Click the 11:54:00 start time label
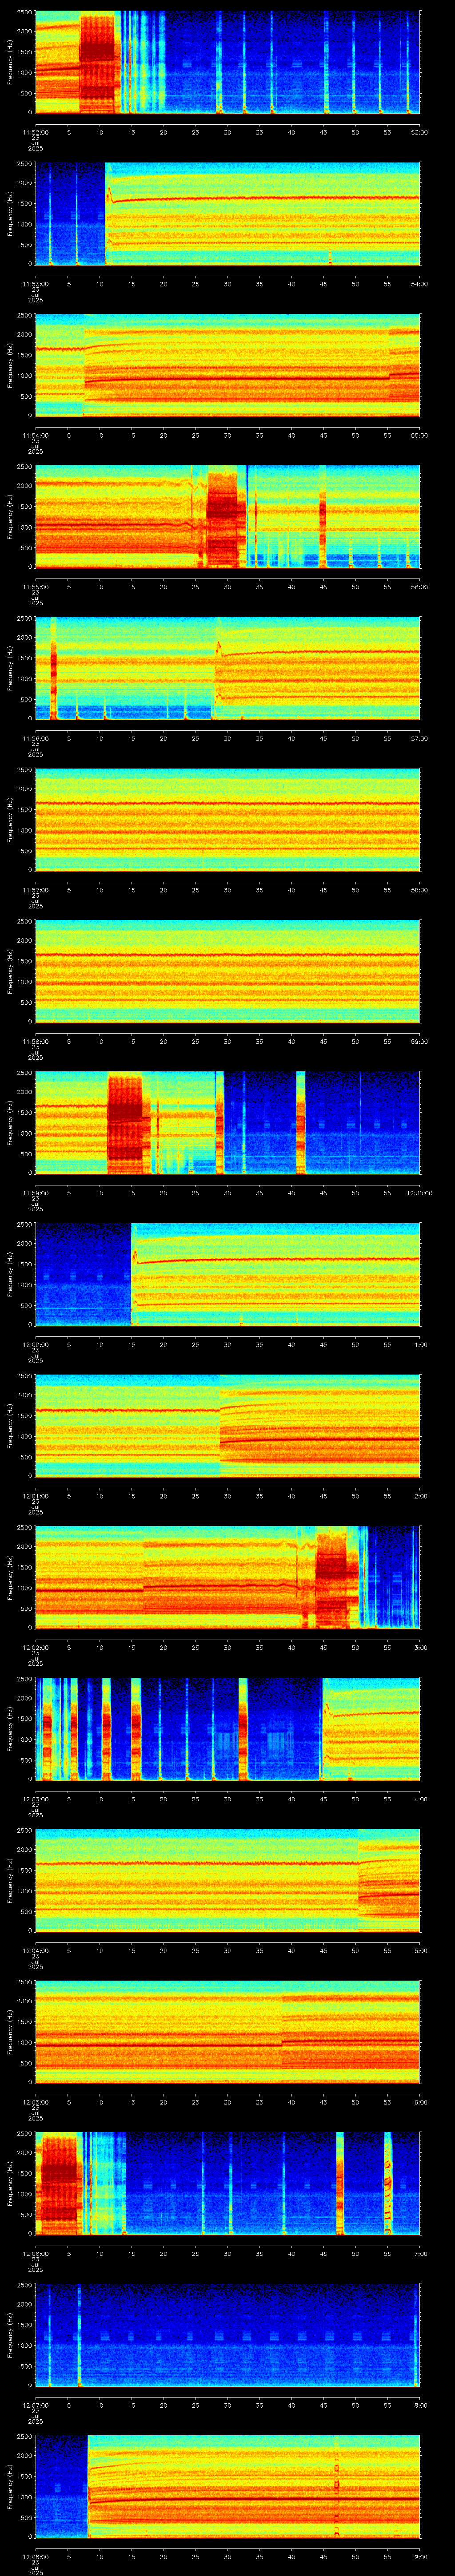 coord(35,435)
